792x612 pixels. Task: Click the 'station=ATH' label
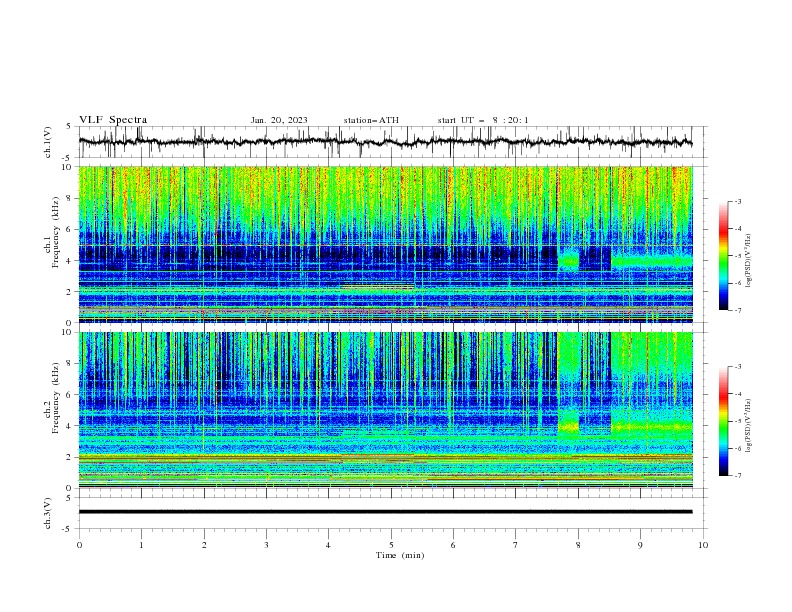371,120
